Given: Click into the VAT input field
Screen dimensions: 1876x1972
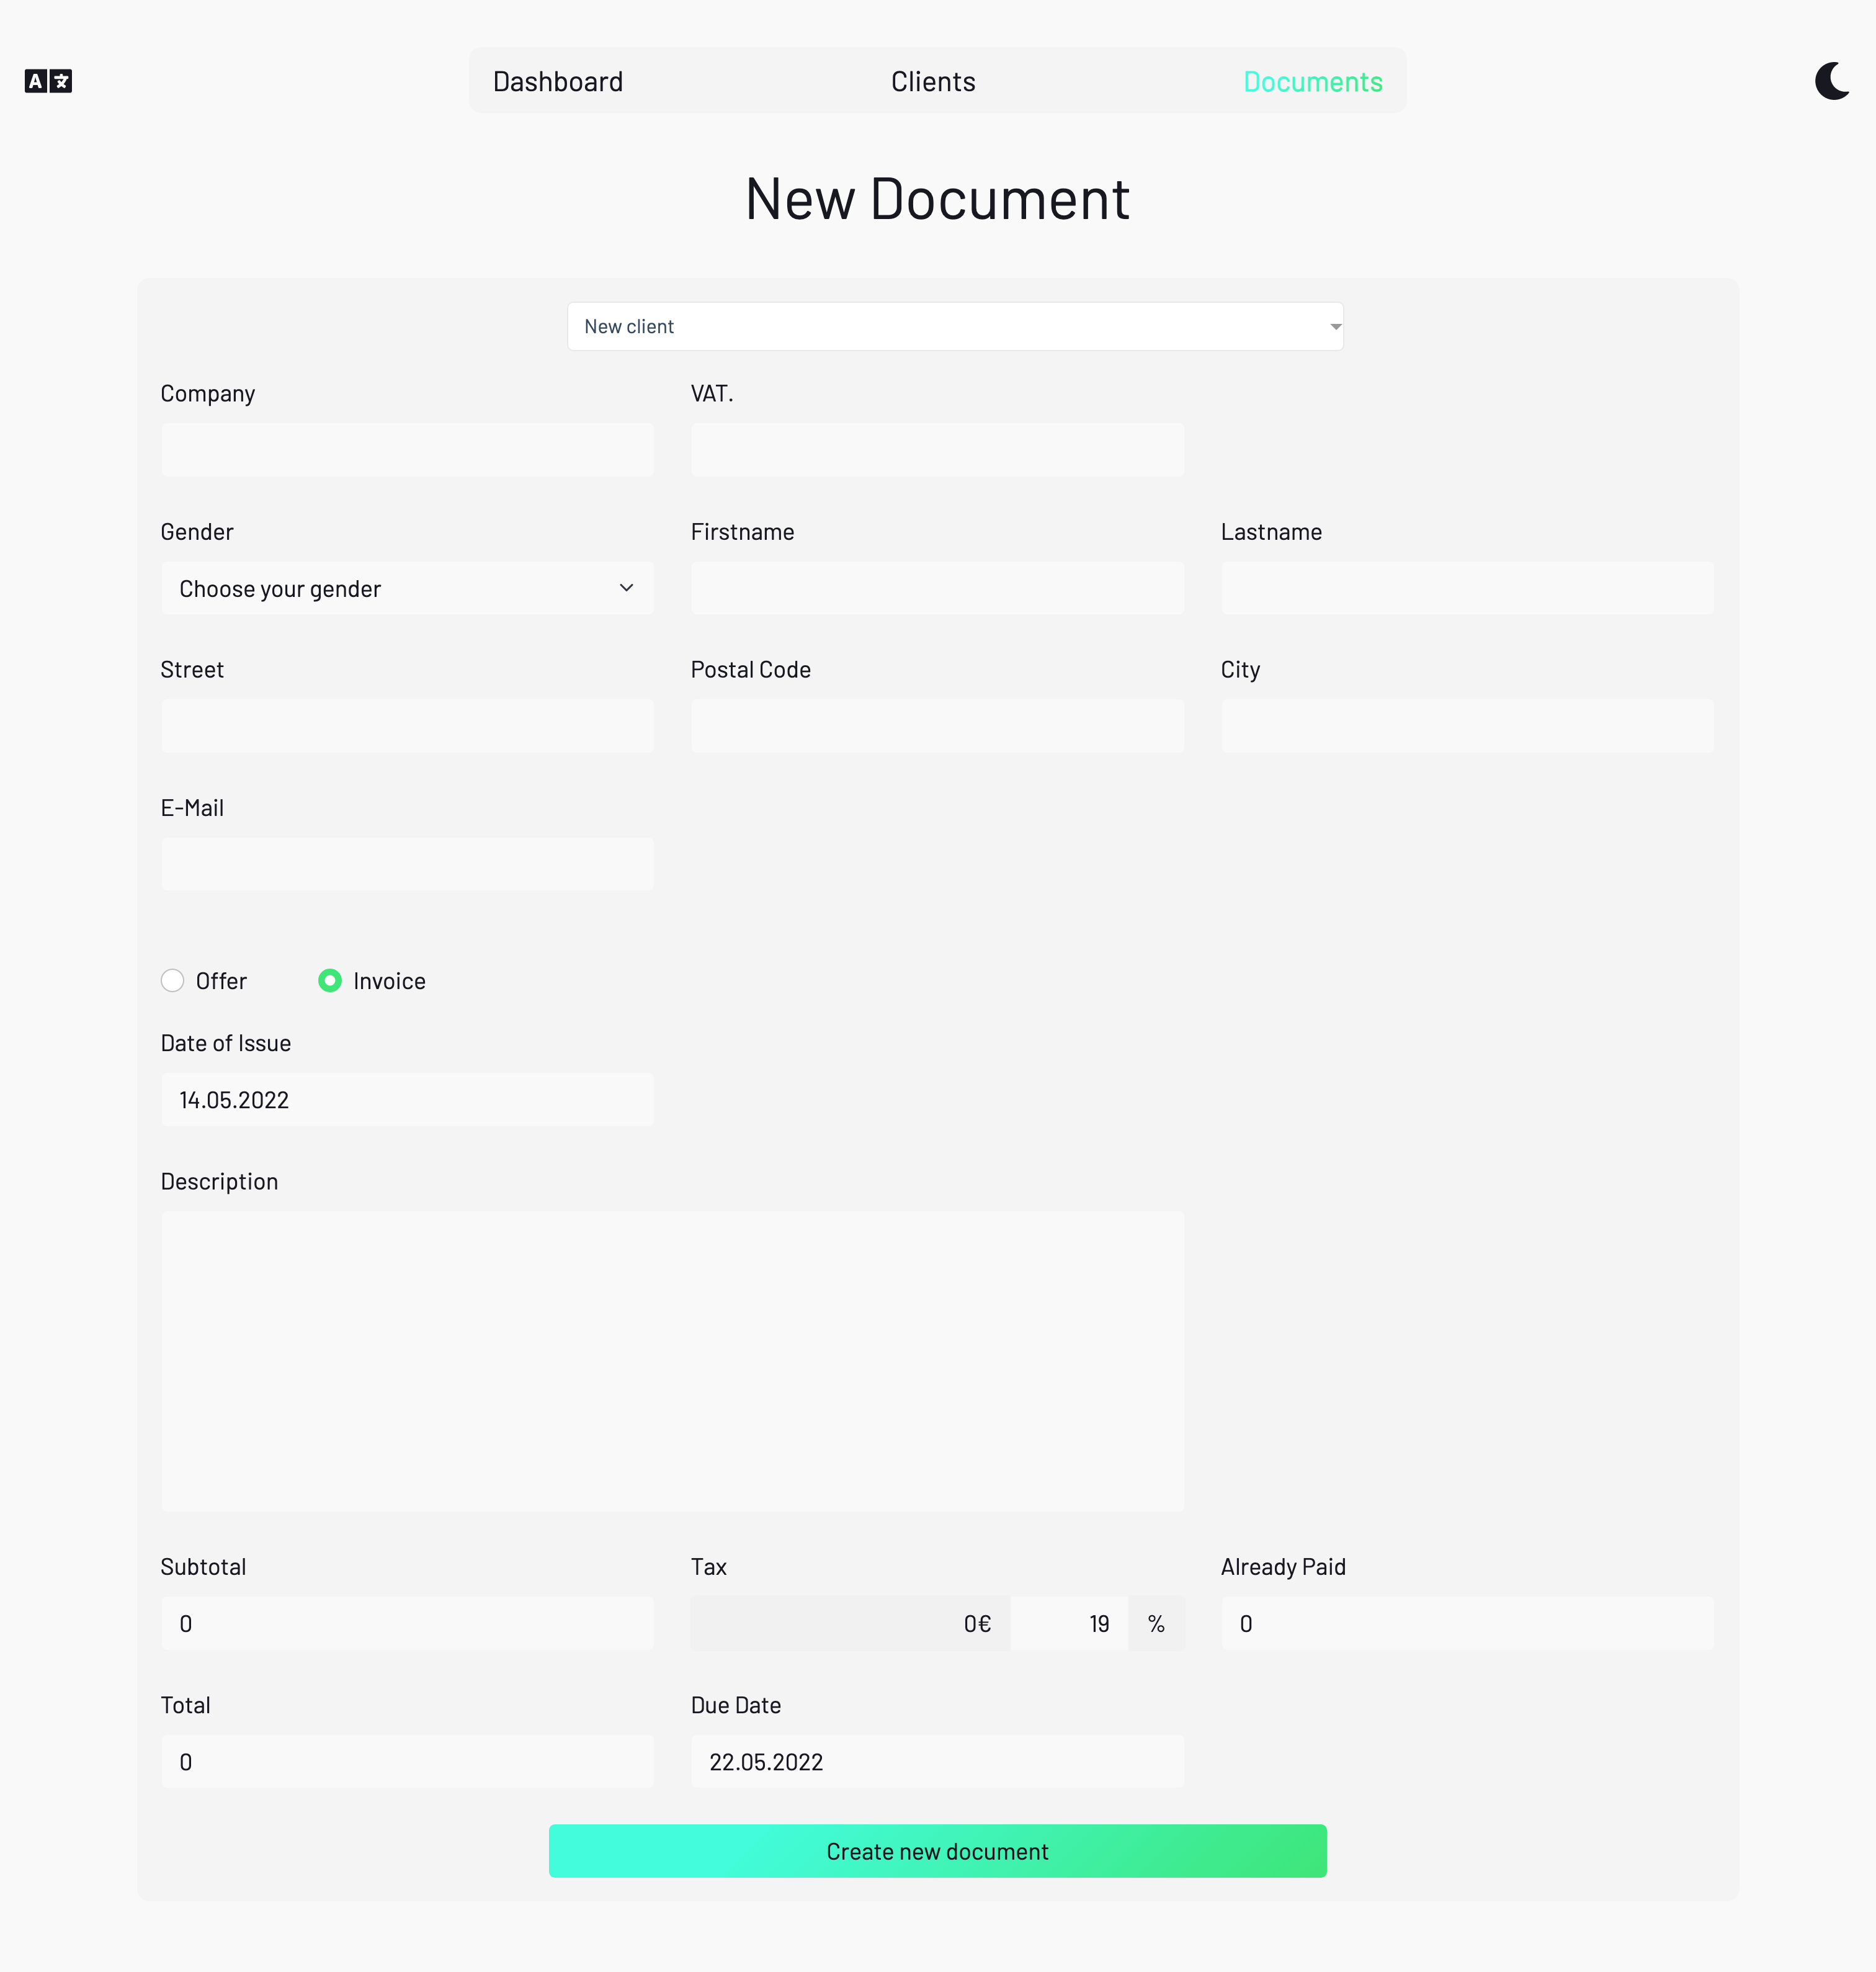Looking at the screenshot, I should (x=937, y=449).
